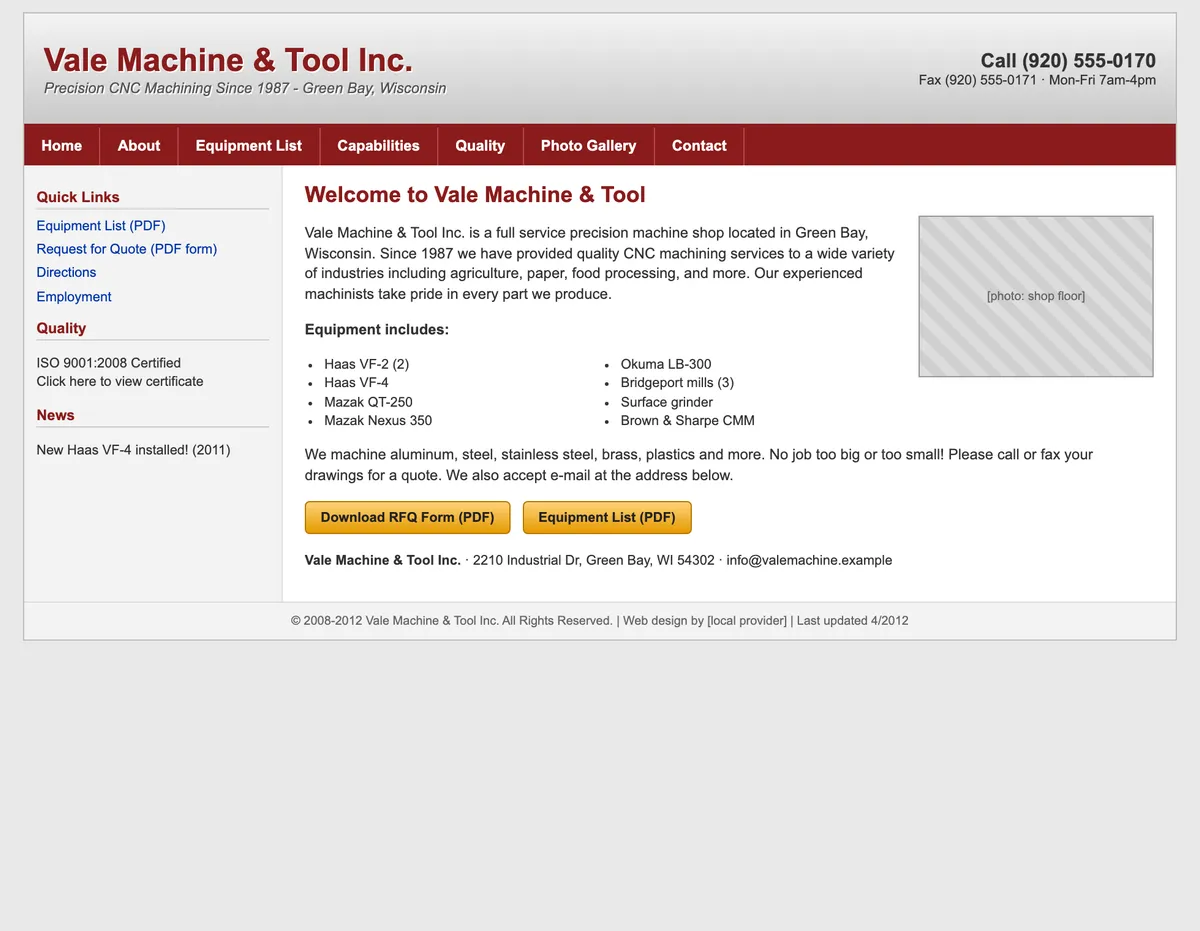The width and height of the screenshot is (1200, 931).
Task: Click the 'Okuma LB-300' list item
Action: (x=666, y=364)
